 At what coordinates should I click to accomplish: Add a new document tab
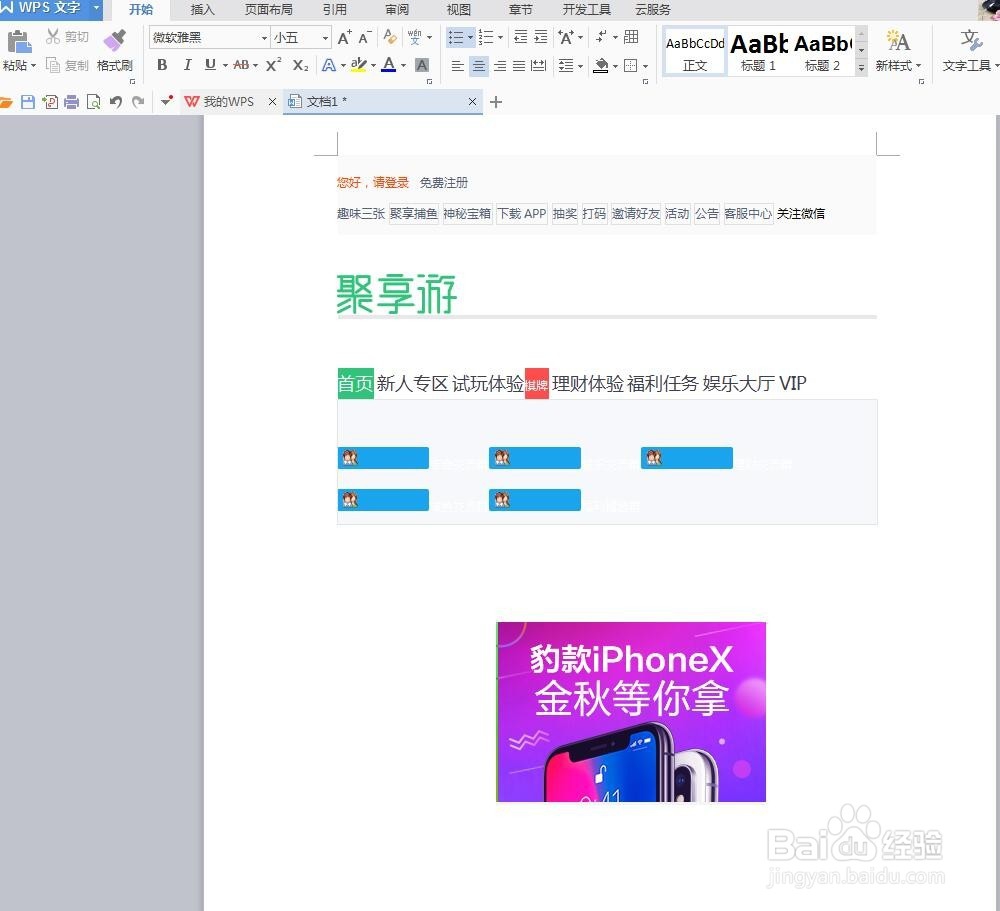[496, 102]
